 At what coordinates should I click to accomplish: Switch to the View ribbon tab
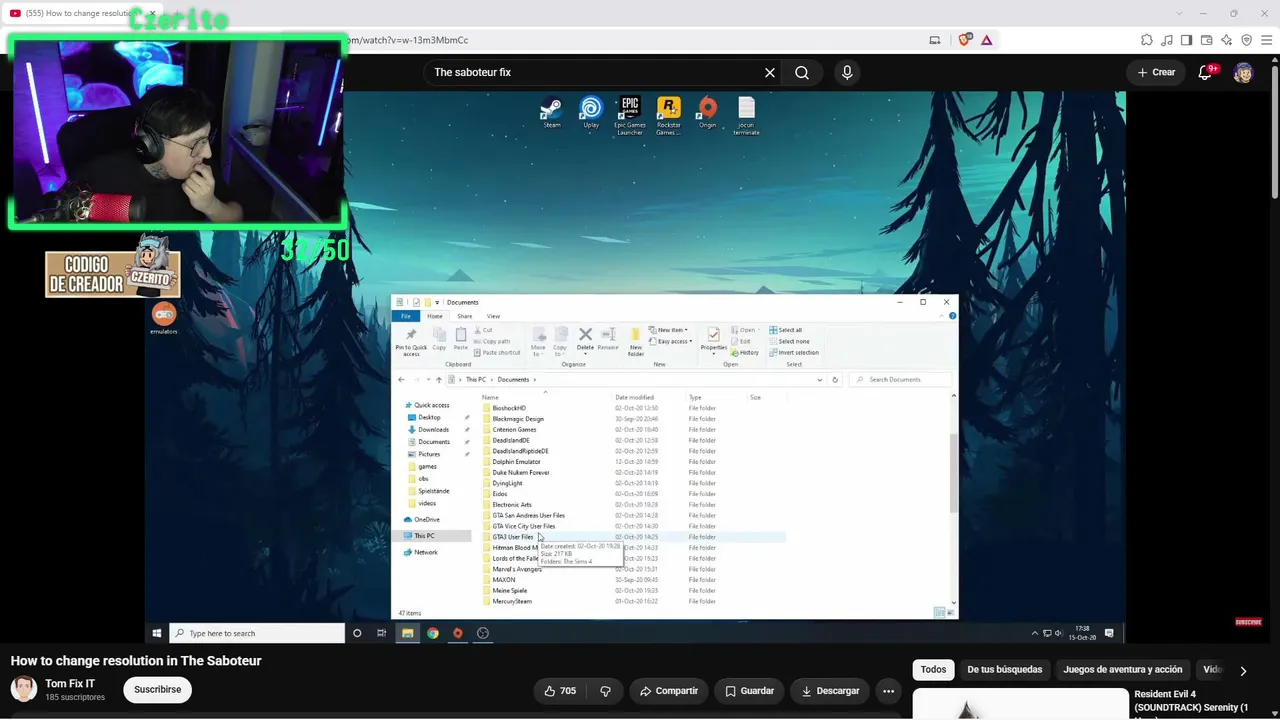(493, 316)
